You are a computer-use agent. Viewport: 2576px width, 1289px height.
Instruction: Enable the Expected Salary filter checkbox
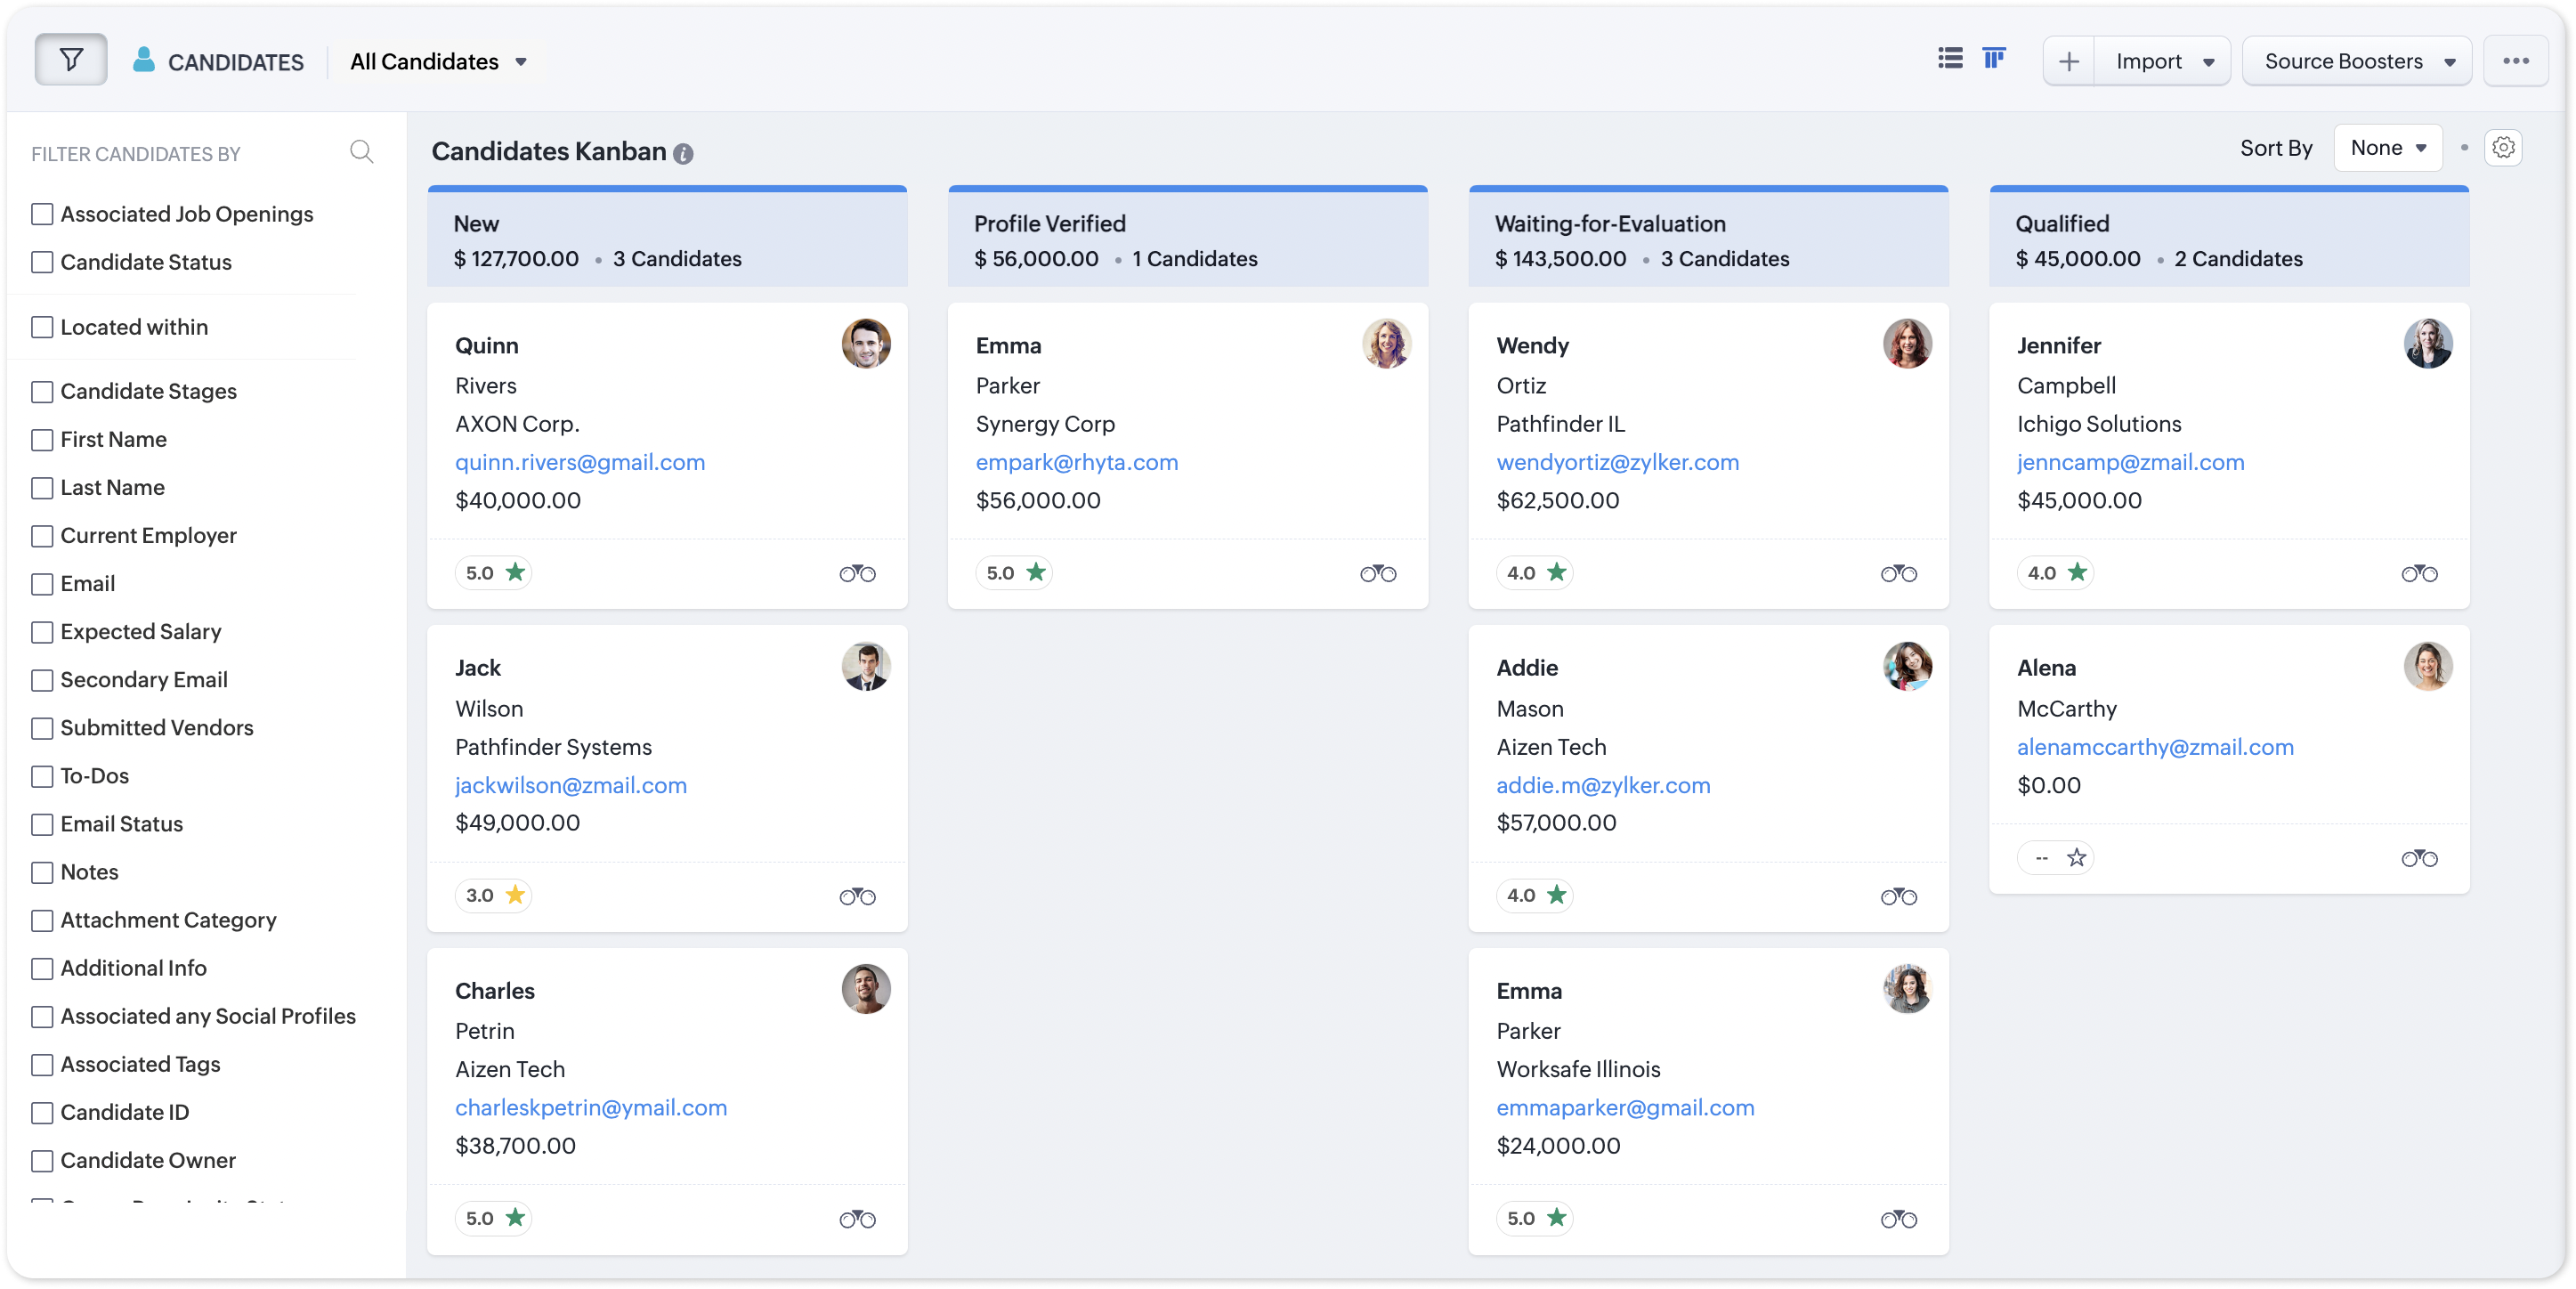42,632
